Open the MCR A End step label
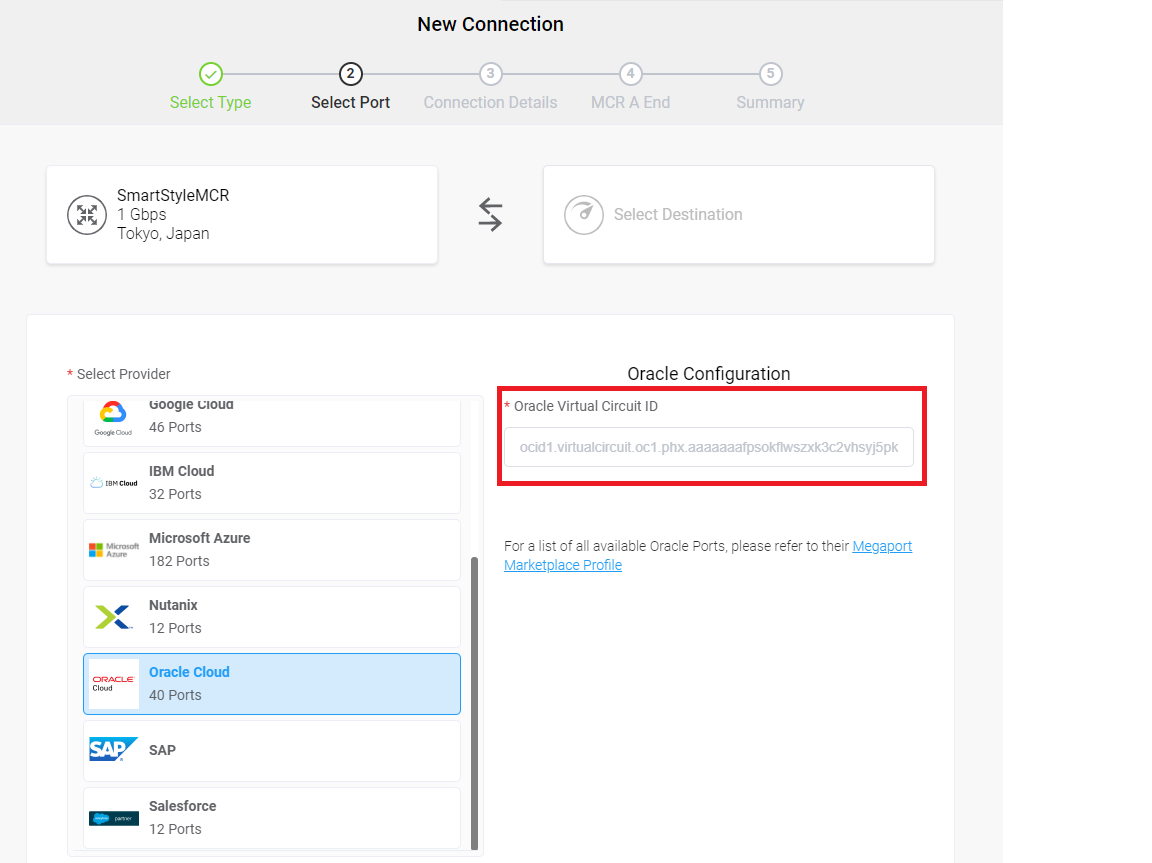This screenshot has width=1152, height=863. [630, 102]
